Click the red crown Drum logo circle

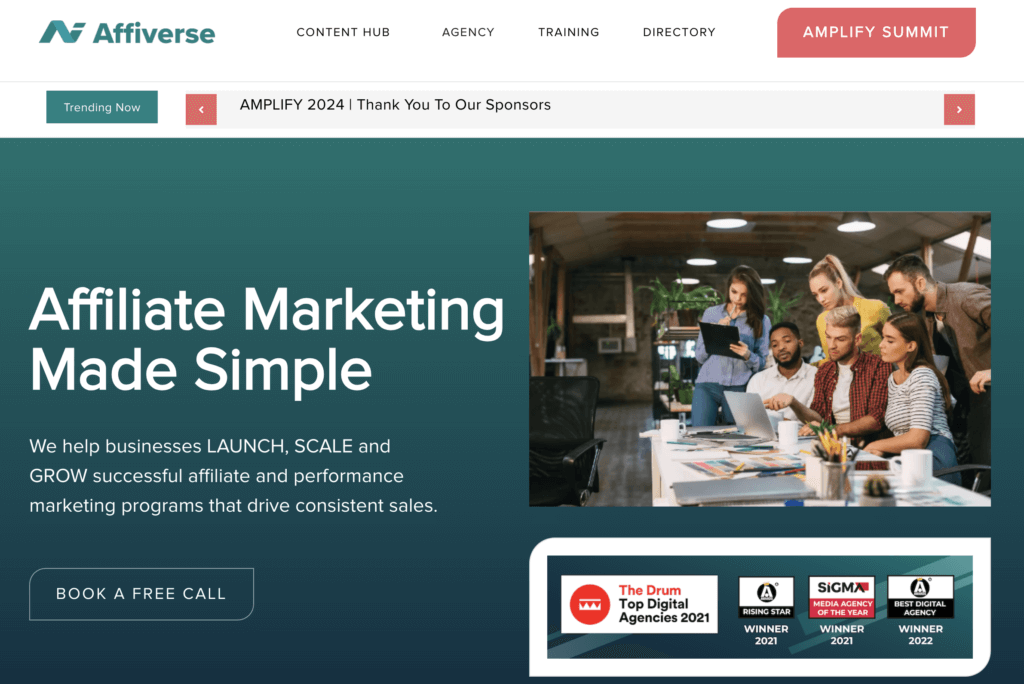pyautogui.click(x=589, y=604)
